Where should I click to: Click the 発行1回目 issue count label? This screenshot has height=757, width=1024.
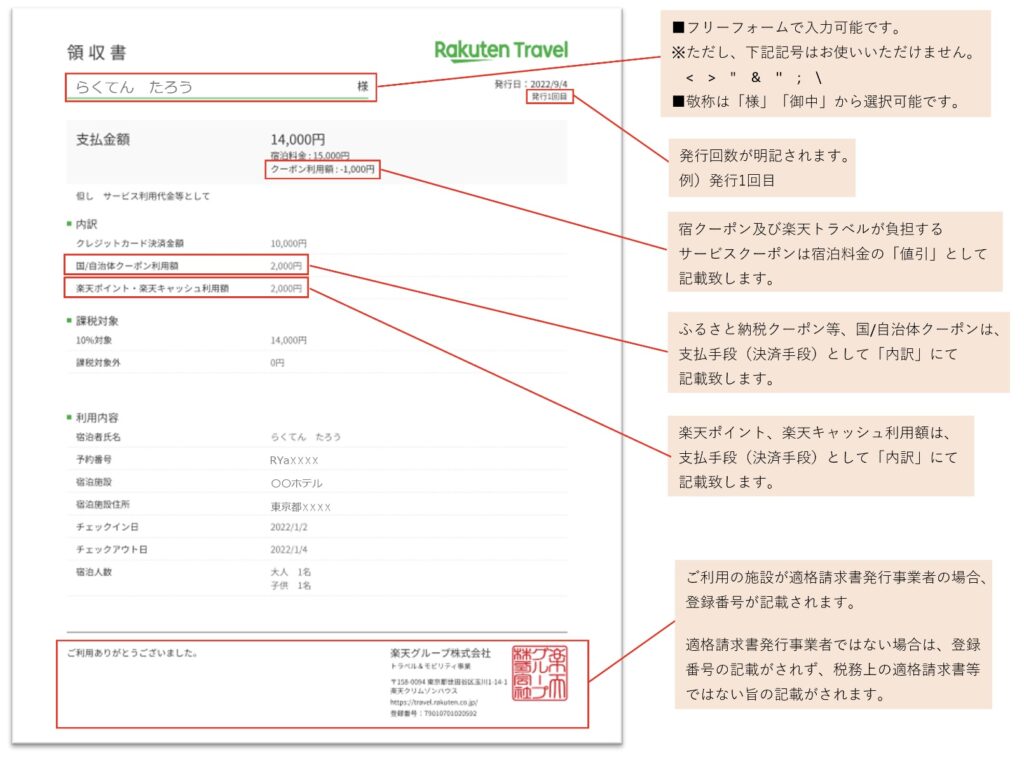pos(549,97)
